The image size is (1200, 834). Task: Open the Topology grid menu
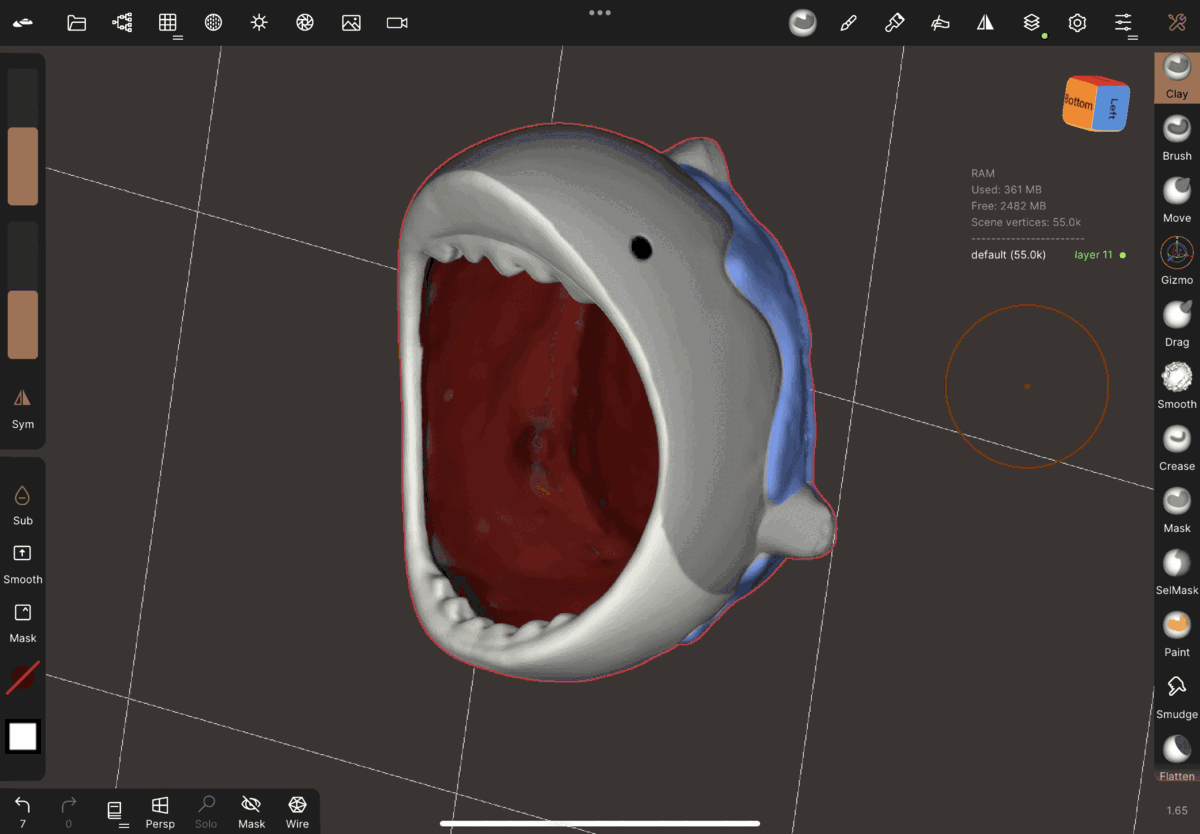[x=168, y=22]
